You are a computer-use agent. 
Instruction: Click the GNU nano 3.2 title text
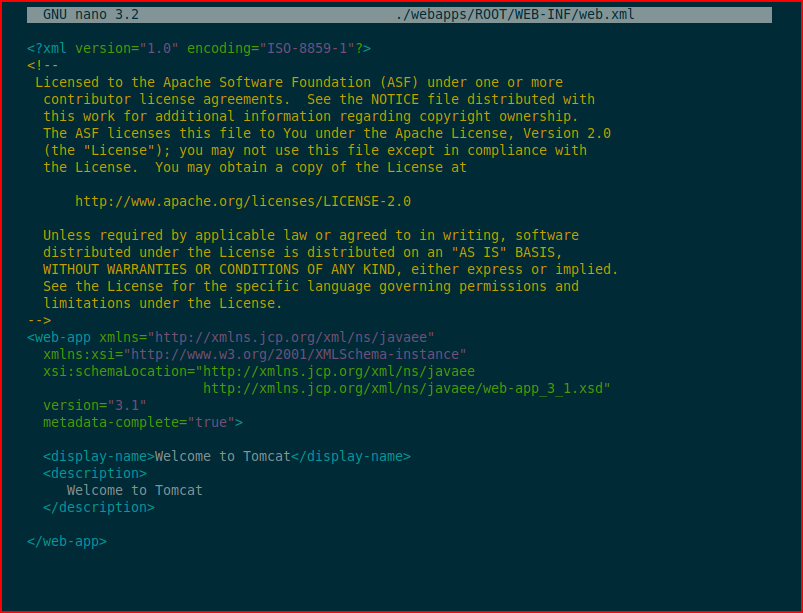pyautogui.click(x=91, y=14)
